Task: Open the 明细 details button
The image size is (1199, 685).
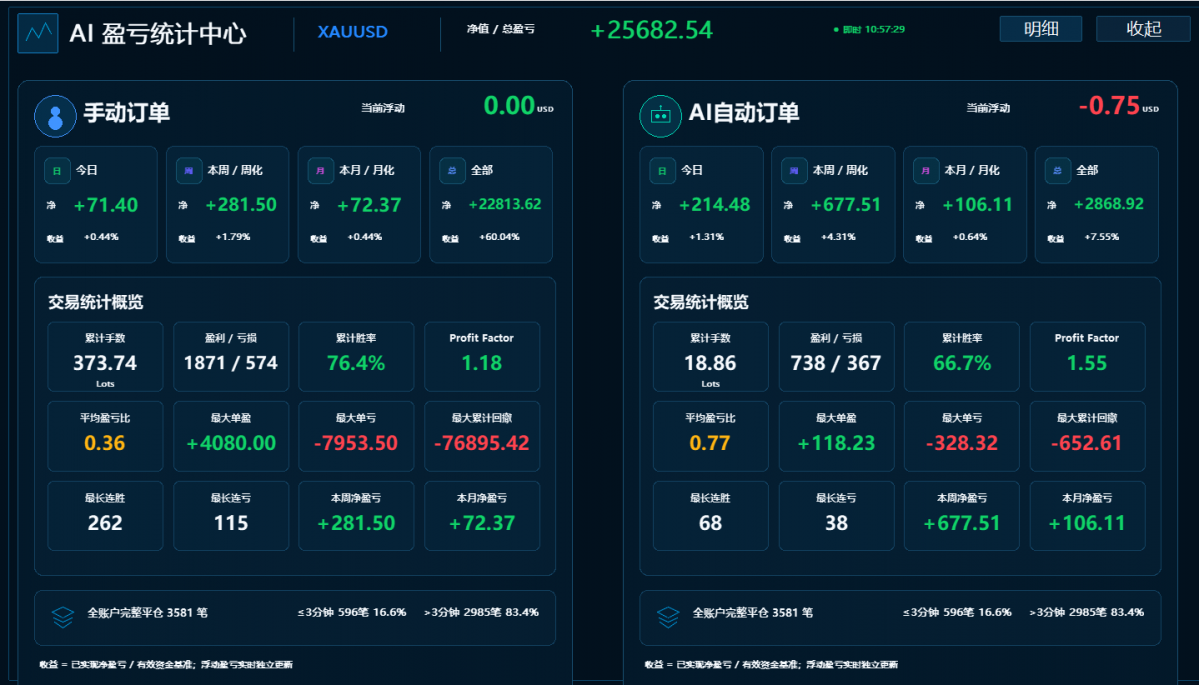Action: coord(1041,29)
